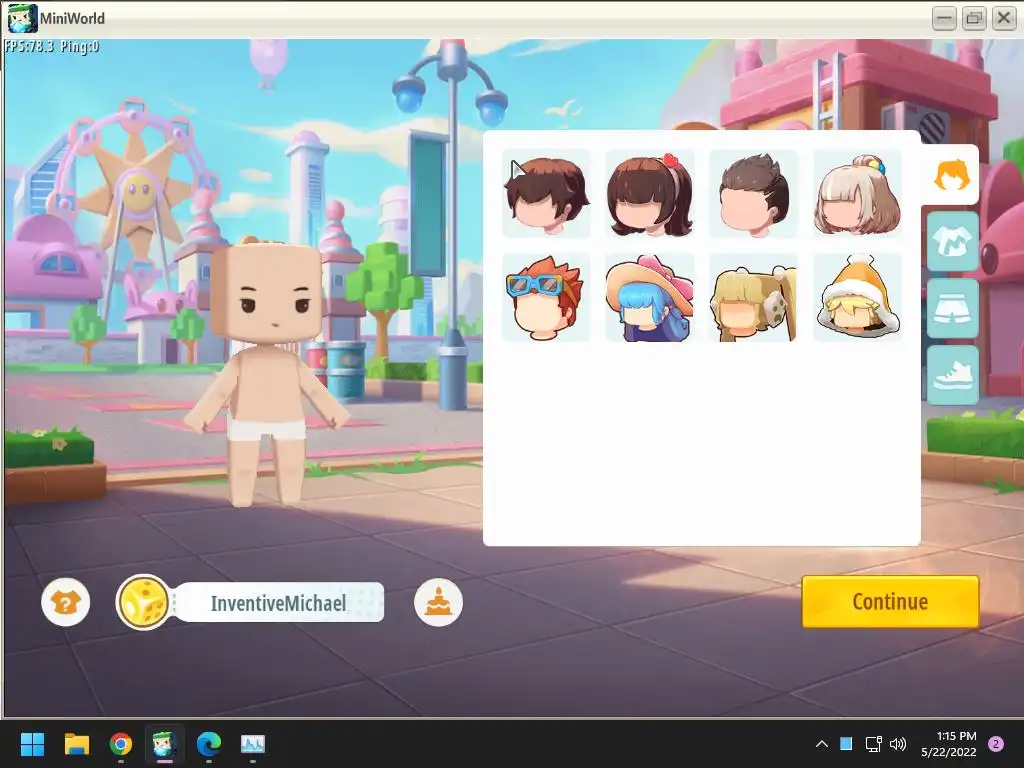Screen dimensions: 1024x768
Task: Show hidden system tray icons
Action: [822, 744]
